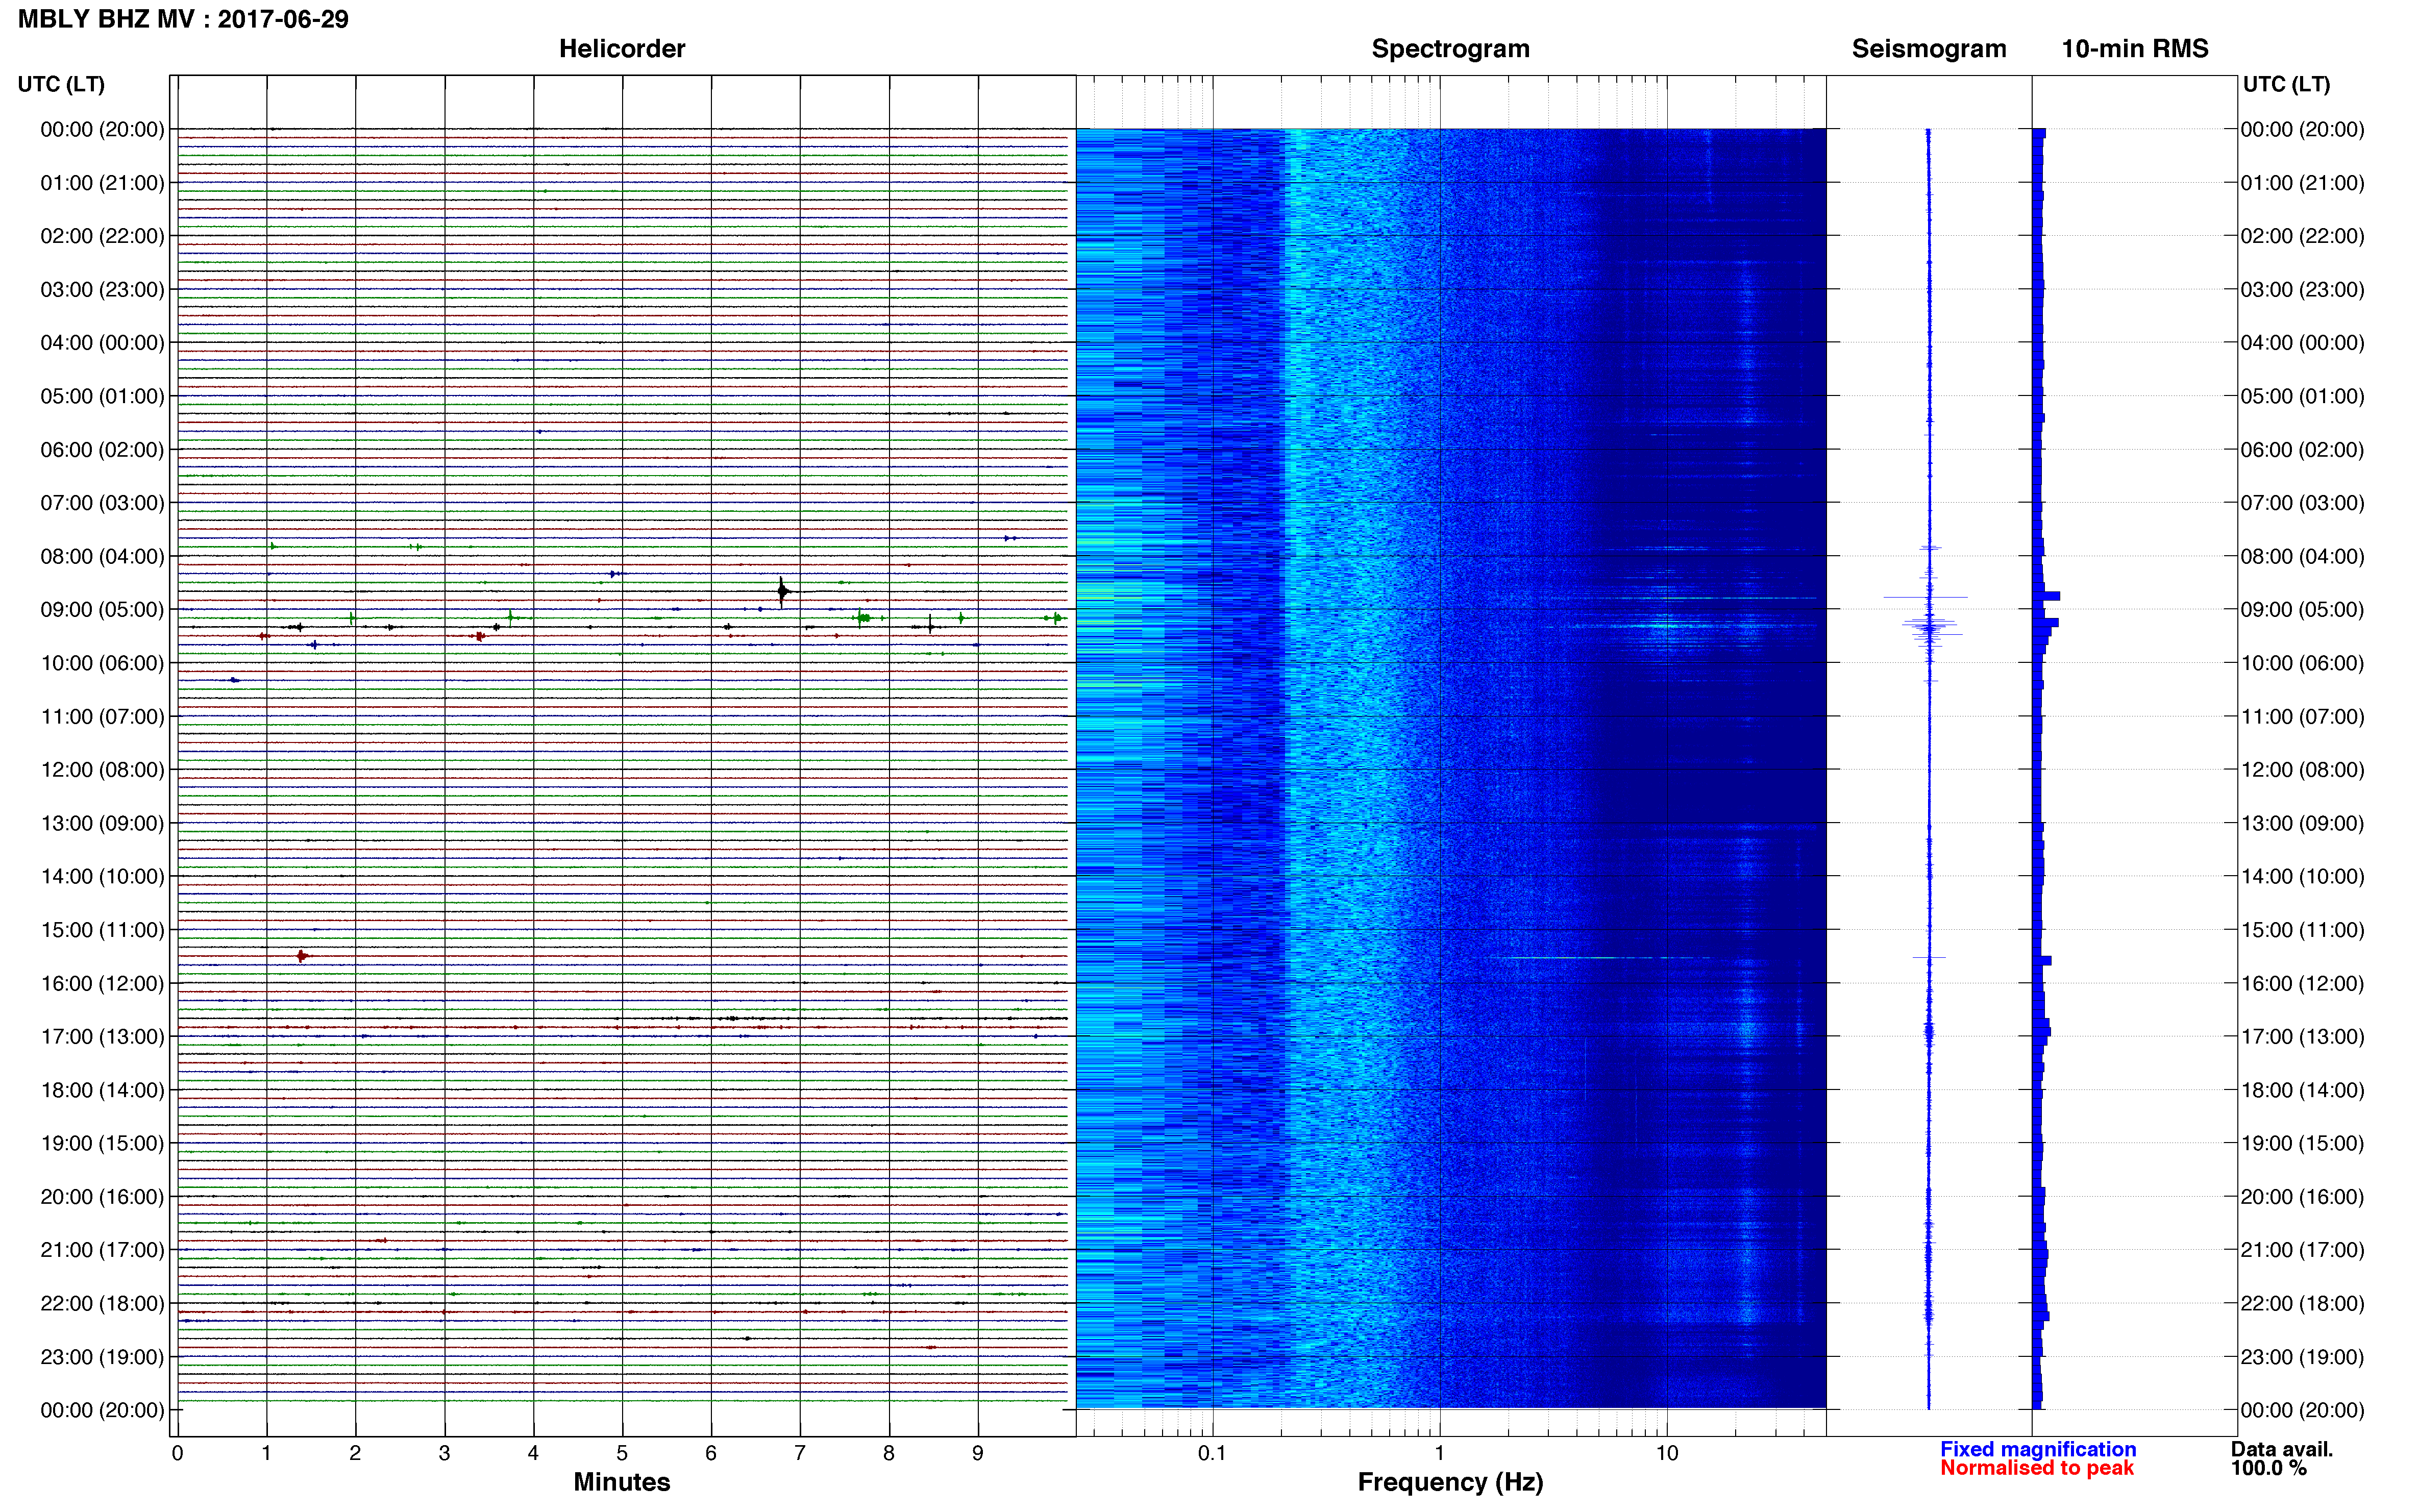The image size is (2419, 1512).
Task: Click left time label 18:00 (14:00)
Action: (x=102, y=1090)
